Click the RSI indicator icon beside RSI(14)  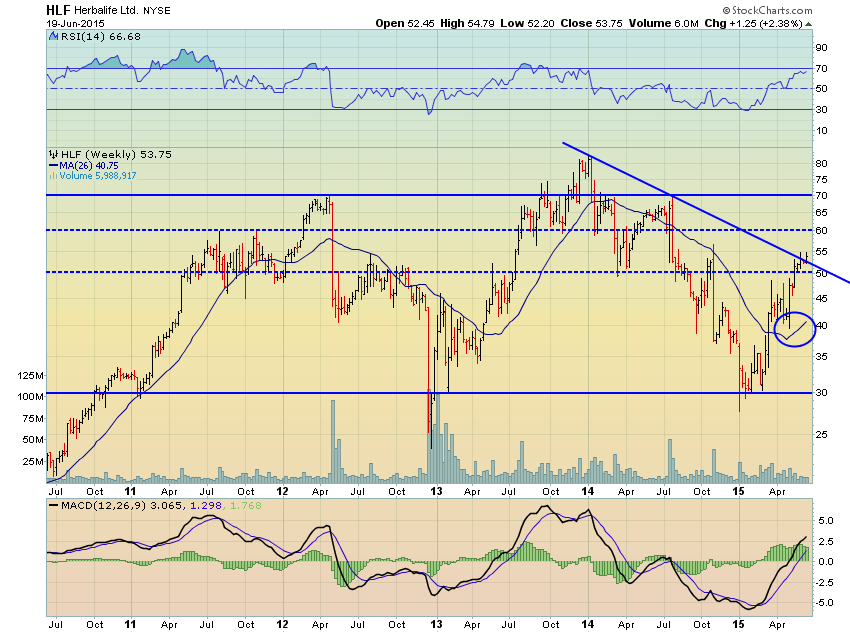click(53, 36)
